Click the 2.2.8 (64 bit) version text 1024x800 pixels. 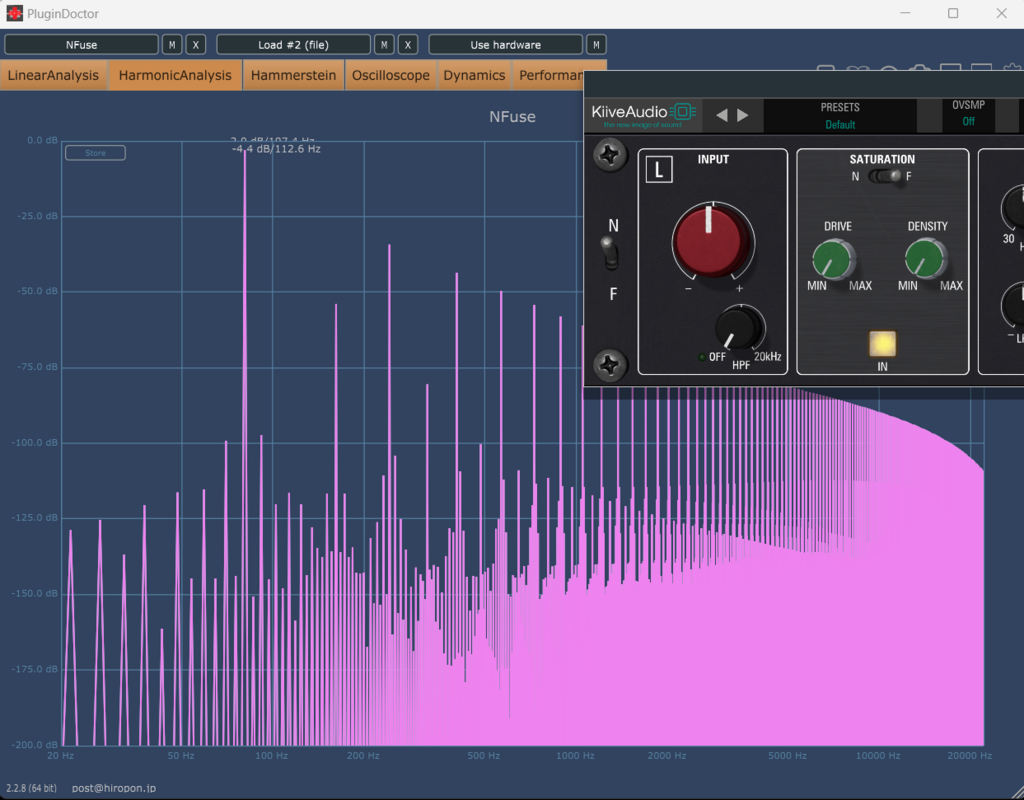click(31, 788)
